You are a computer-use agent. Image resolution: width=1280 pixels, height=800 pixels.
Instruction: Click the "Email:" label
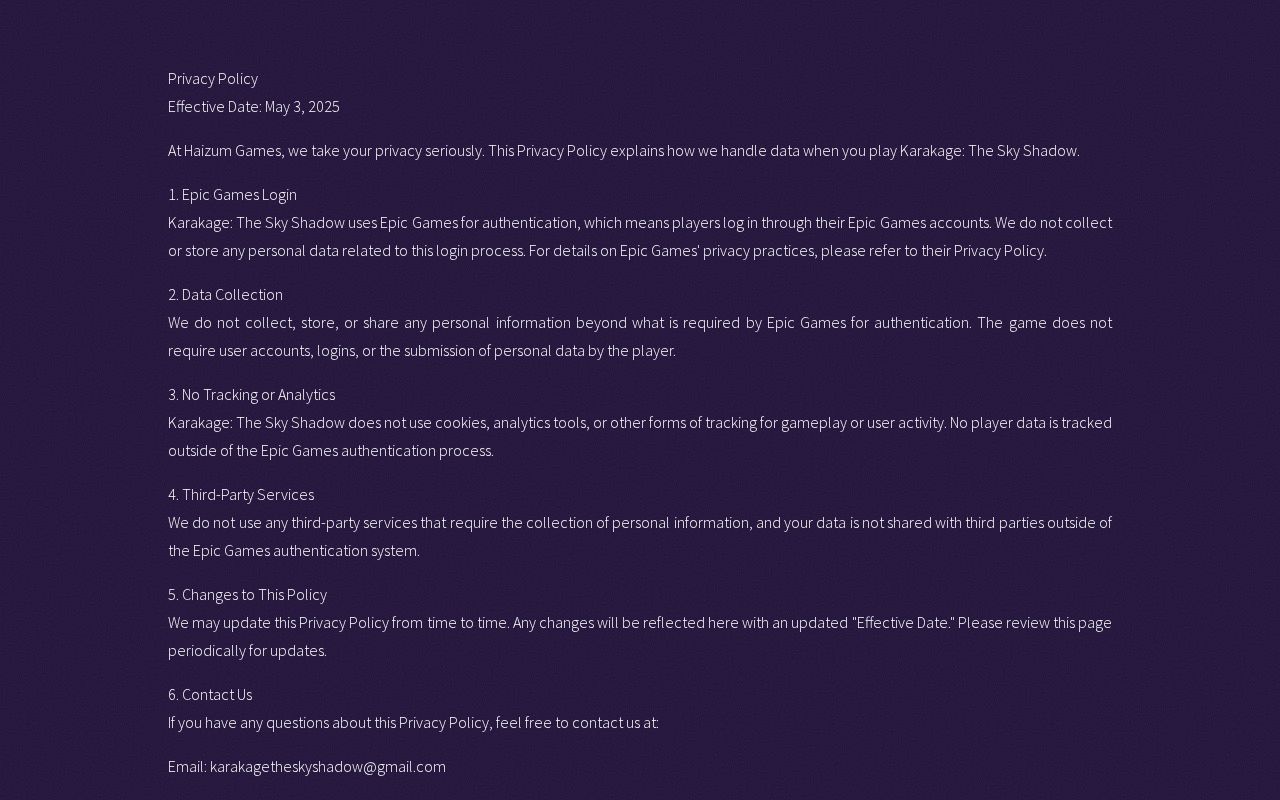(x=187, y=766)
